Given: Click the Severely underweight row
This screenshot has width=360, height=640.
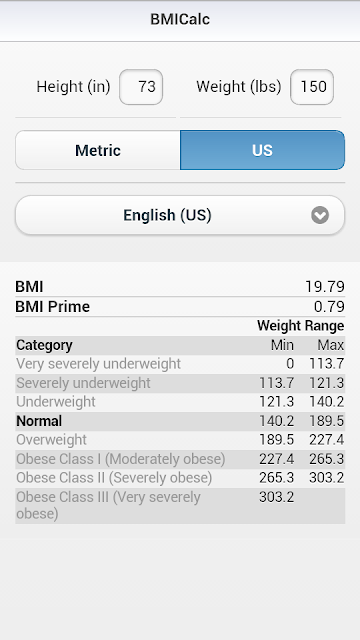Looking at the screenshot, I should [x=180, y=383].
